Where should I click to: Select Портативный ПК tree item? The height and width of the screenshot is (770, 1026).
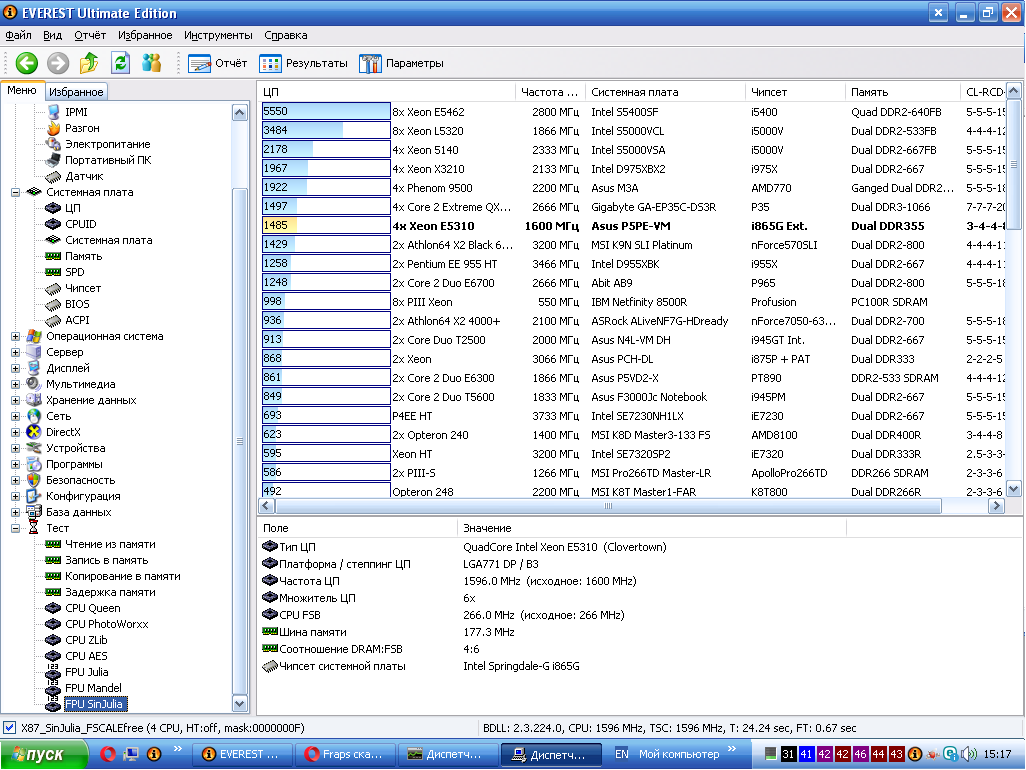coord(108,160)
